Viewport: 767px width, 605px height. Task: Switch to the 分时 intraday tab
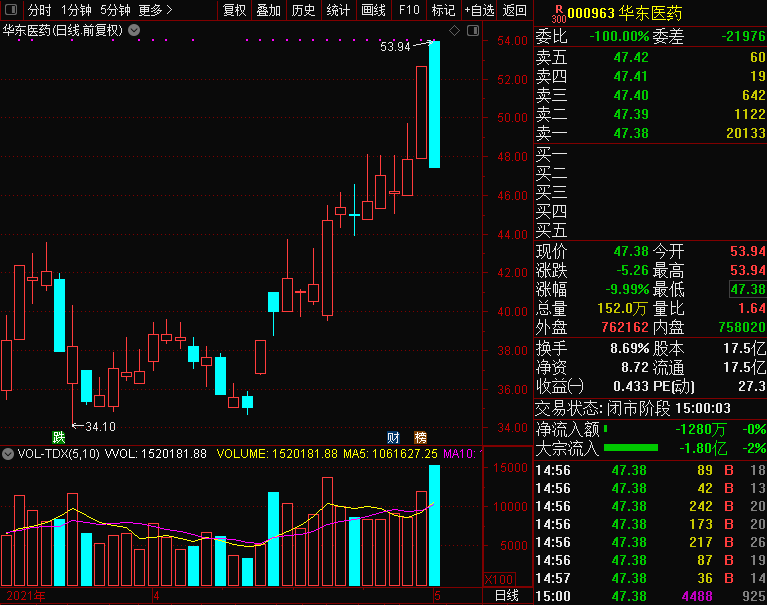coord(39,10)
